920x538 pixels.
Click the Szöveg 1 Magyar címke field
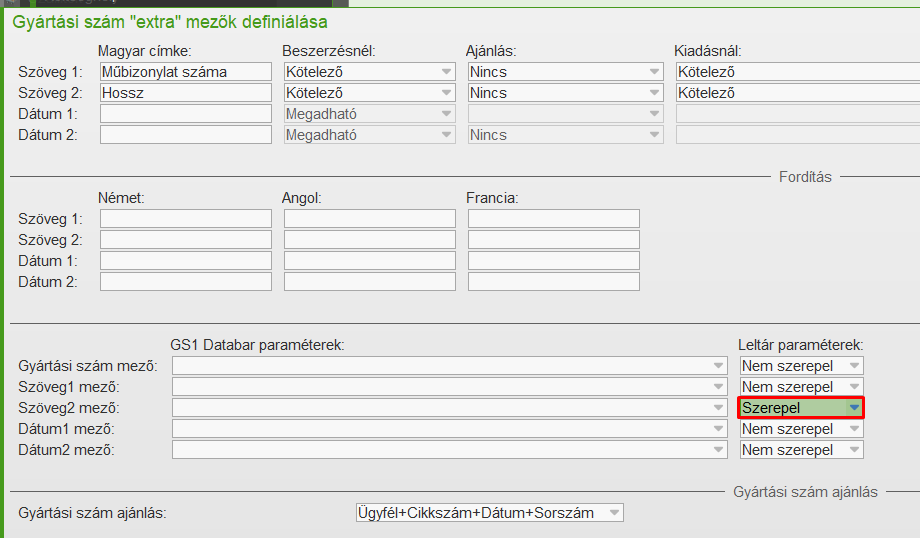coord(185,72)
